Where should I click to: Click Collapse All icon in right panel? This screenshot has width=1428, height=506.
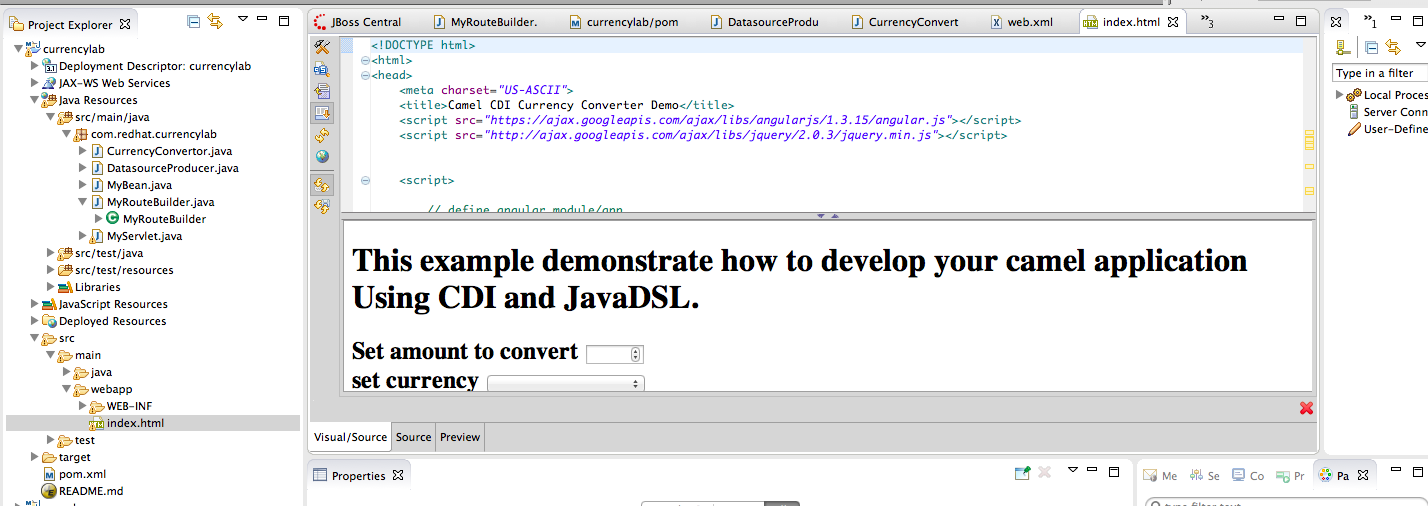pyautogui.click(x=1372, y=47)
